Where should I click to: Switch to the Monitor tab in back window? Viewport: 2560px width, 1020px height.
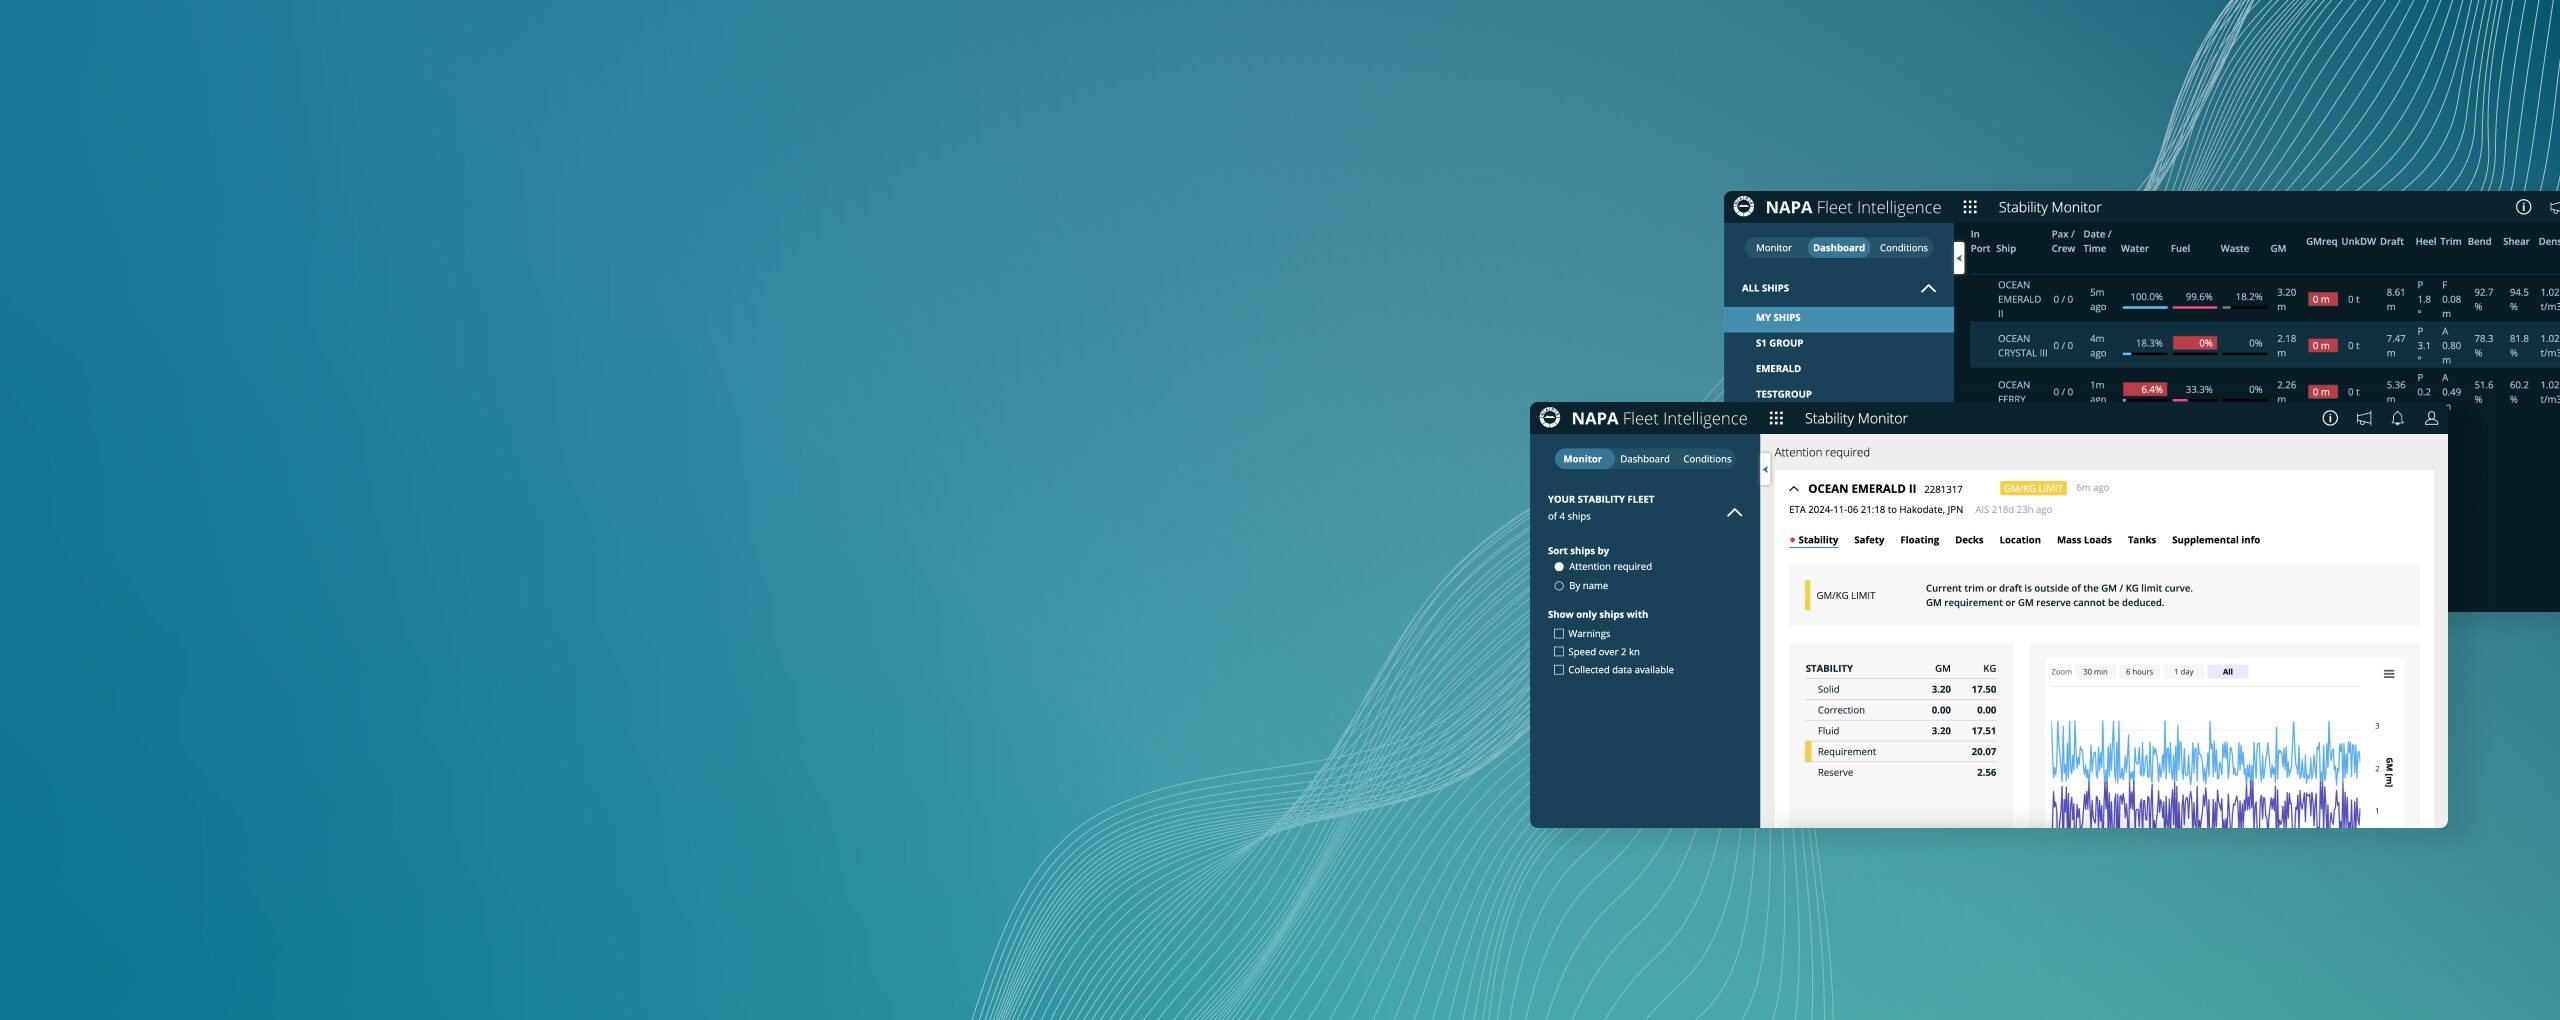[1773, 248]
